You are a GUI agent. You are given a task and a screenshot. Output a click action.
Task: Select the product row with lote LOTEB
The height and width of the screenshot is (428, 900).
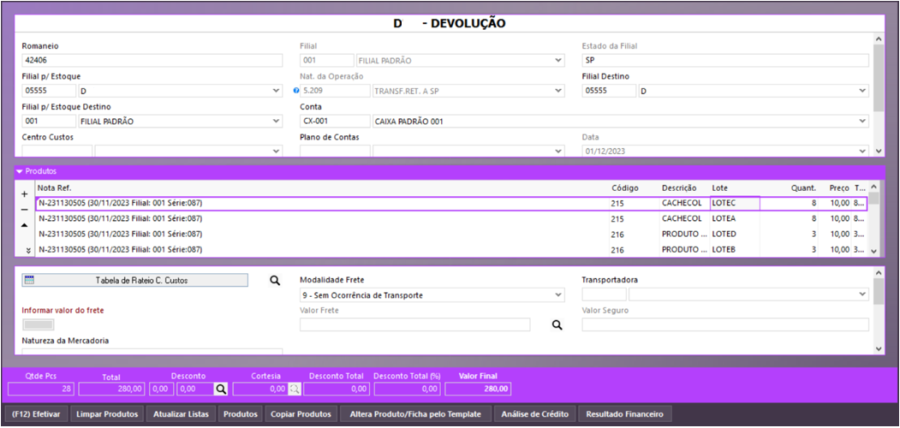(451, 250)
